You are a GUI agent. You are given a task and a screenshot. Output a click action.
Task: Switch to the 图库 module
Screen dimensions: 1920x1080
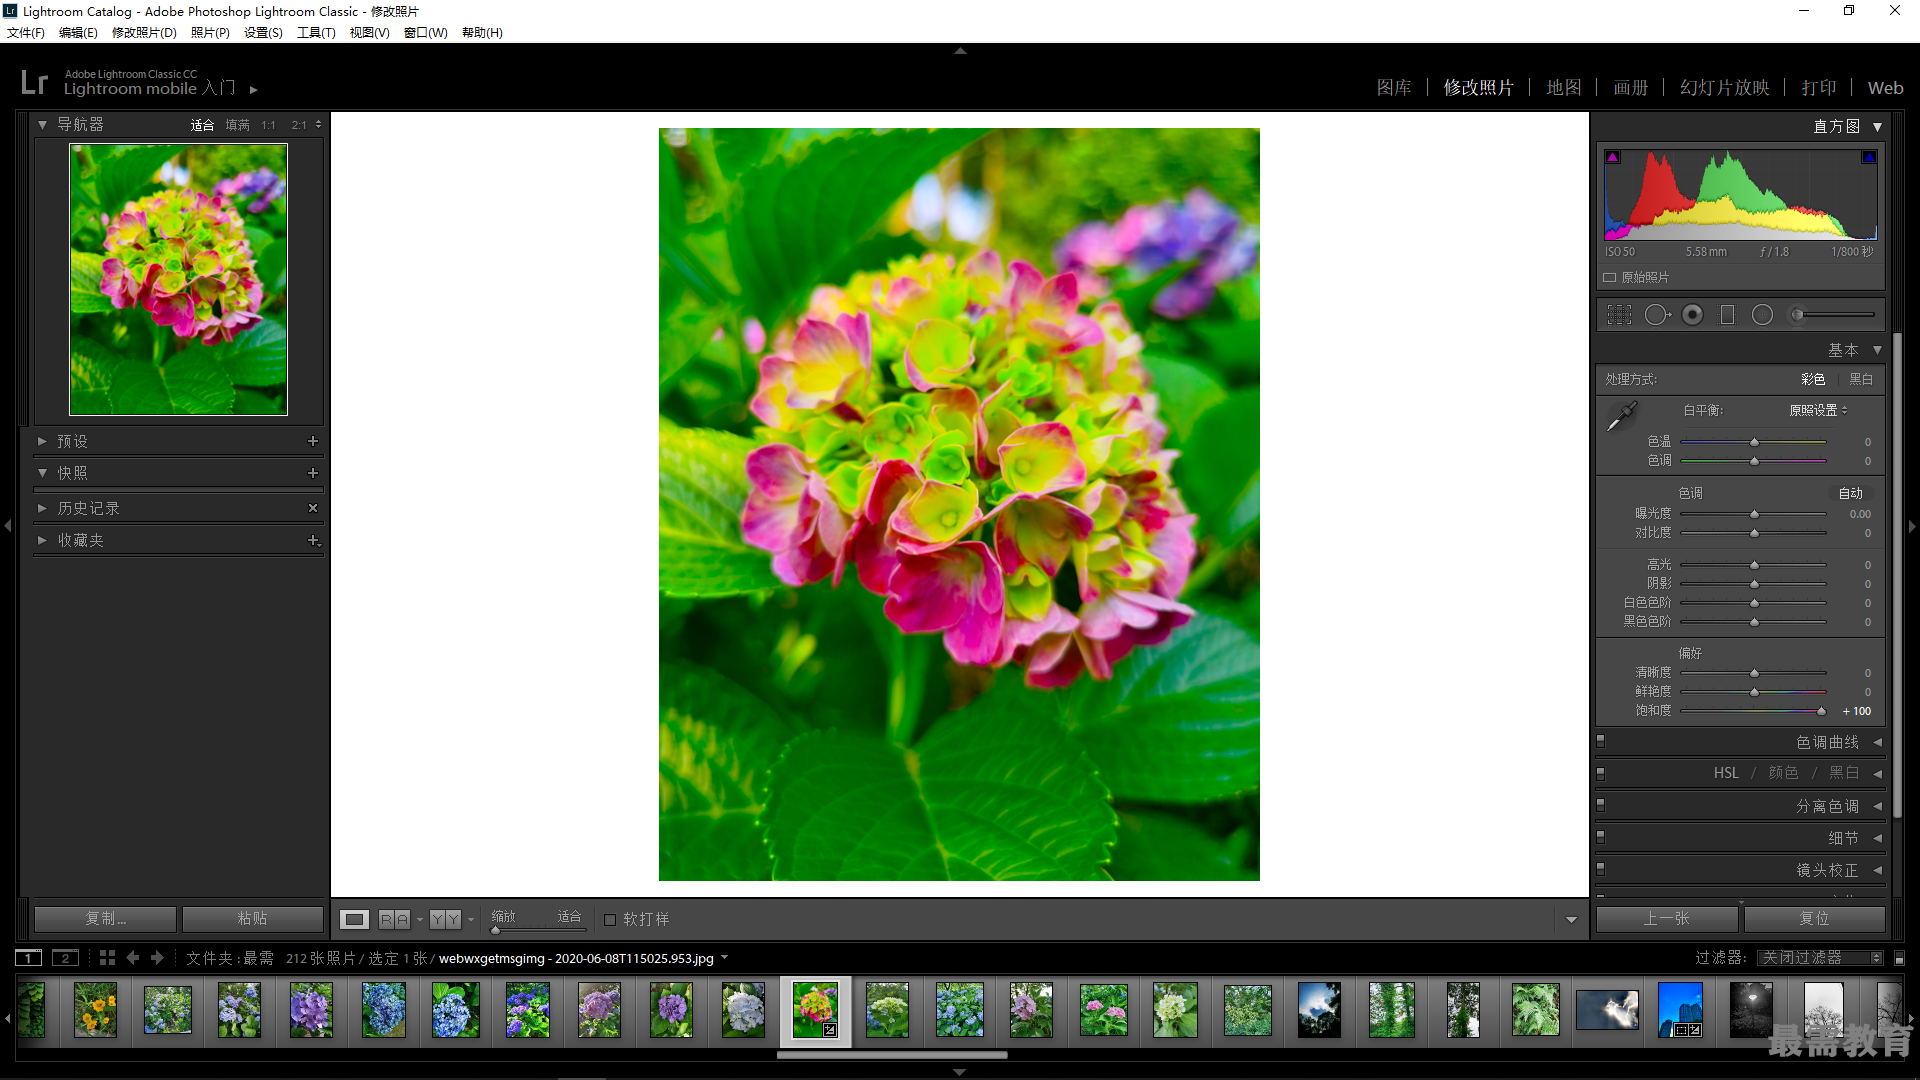point(1394,88)
